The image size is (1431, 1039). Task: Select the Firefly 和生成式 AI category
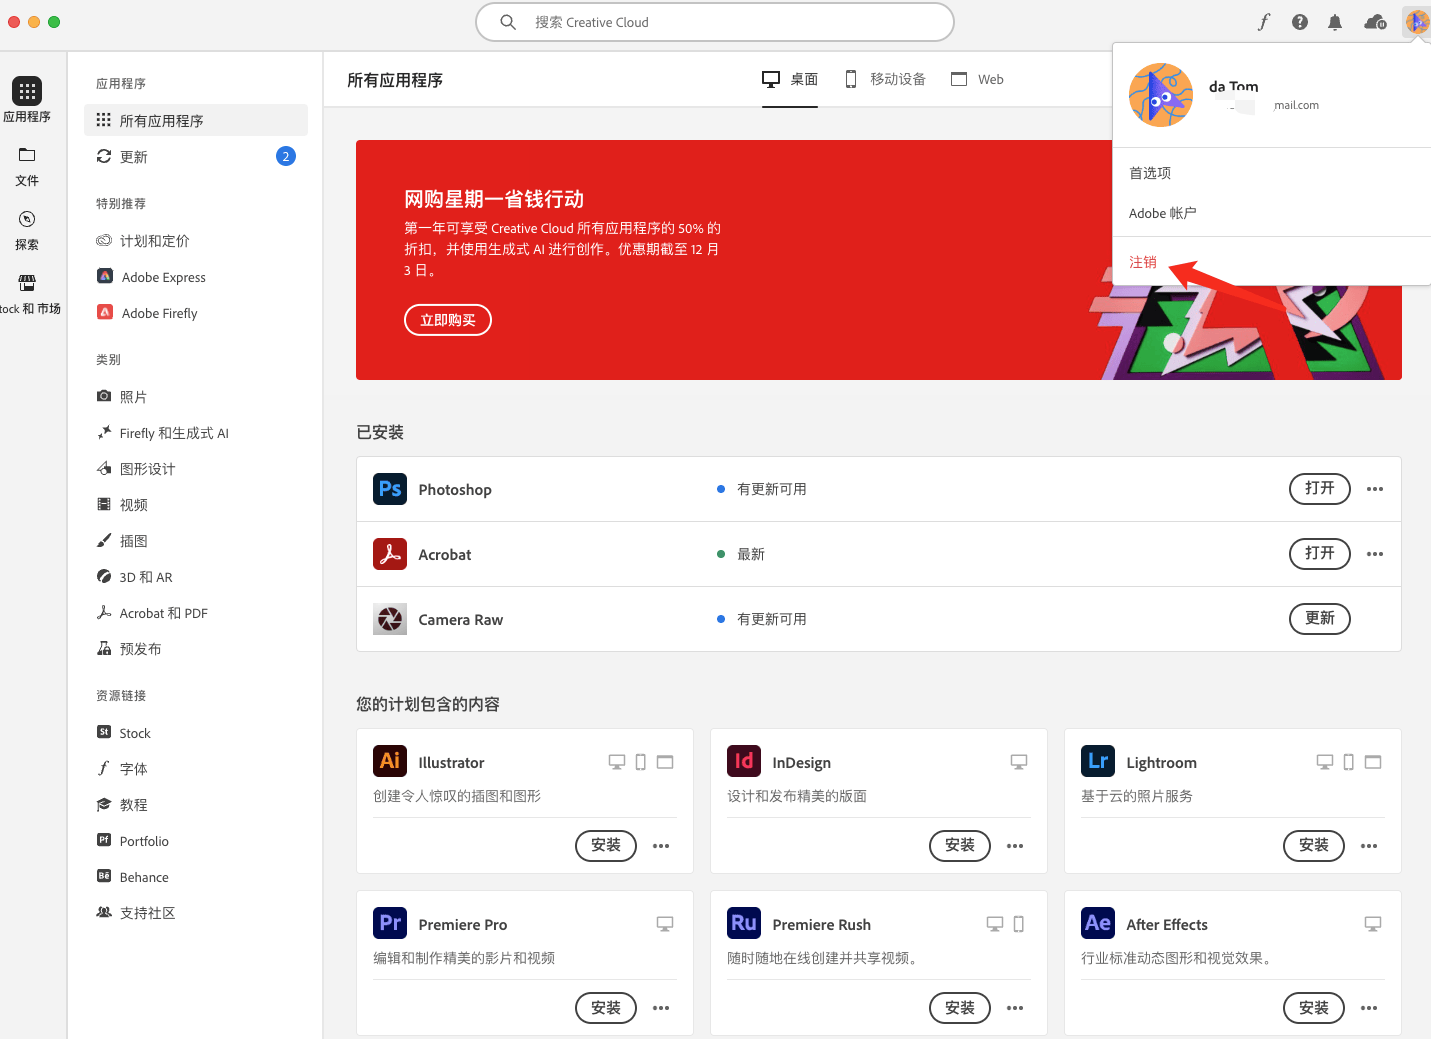pyautogui.click(x=196, y=433)
